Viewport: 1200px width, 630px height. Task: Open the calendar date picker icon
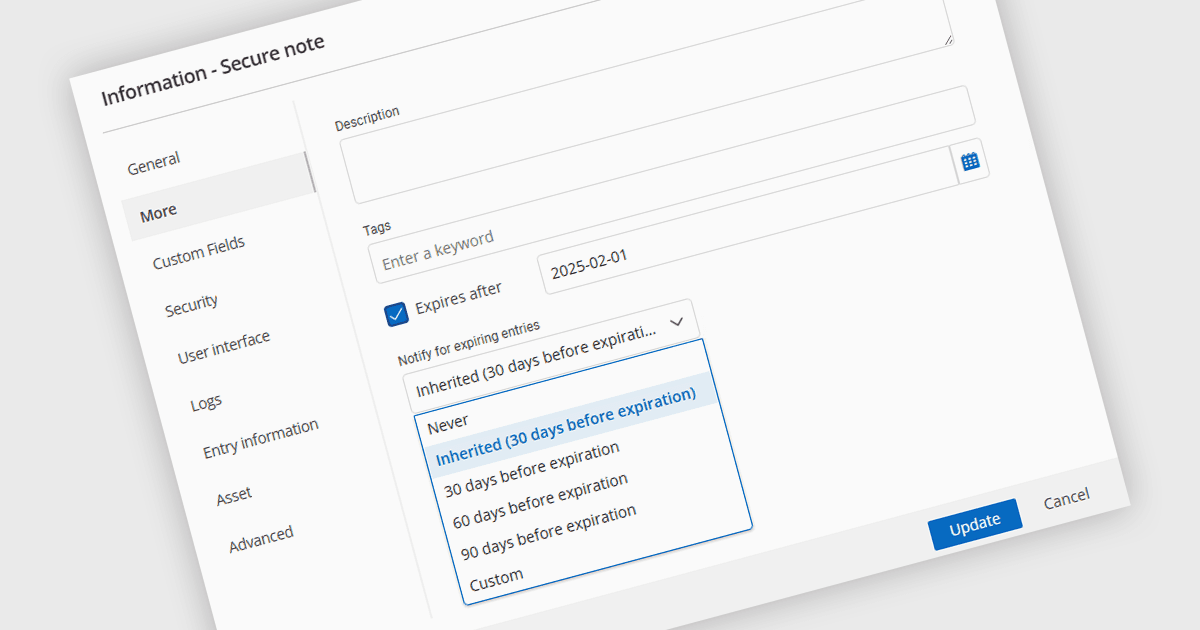[970, 161]
